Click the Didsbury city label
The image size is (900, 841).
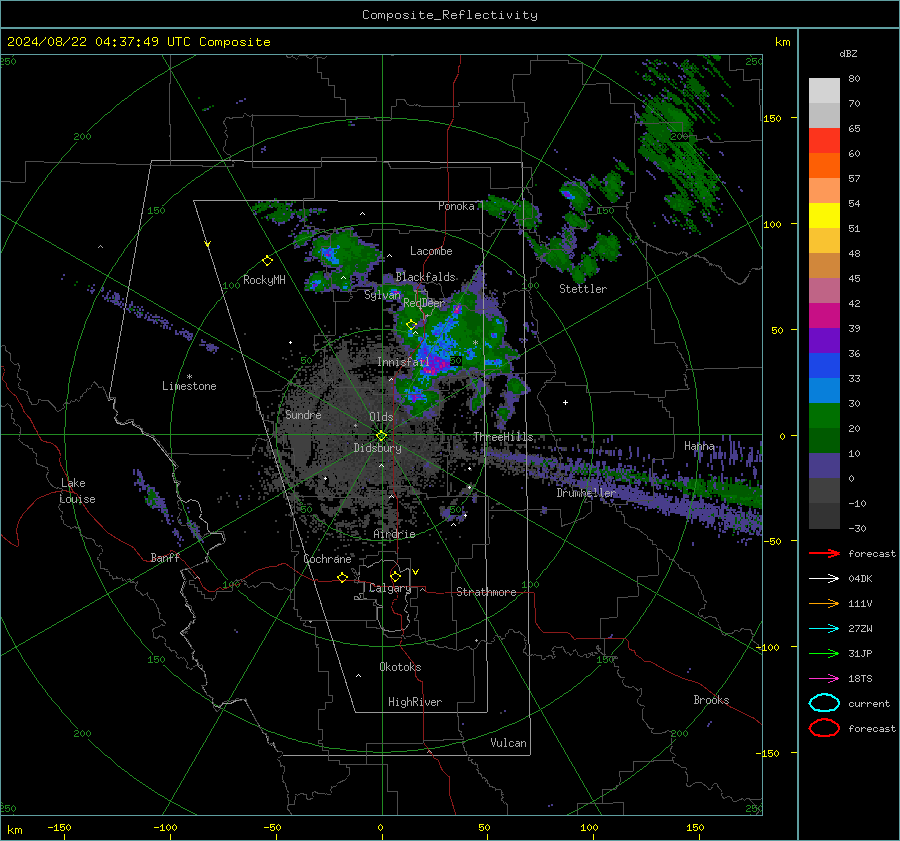point(377,448)
